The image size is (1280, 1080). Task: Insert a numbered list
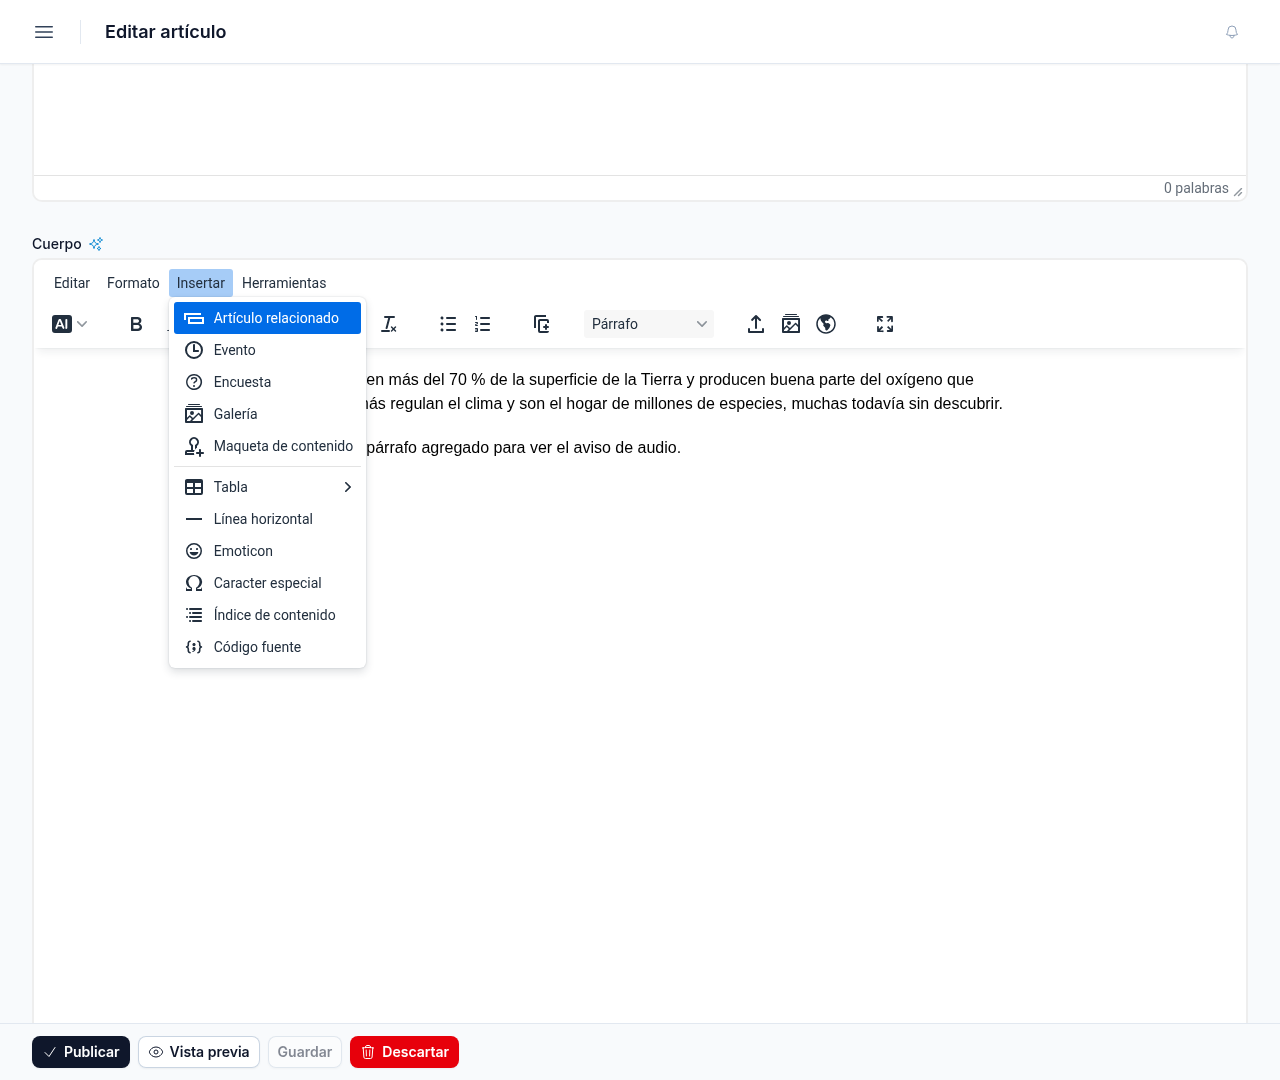483,324
